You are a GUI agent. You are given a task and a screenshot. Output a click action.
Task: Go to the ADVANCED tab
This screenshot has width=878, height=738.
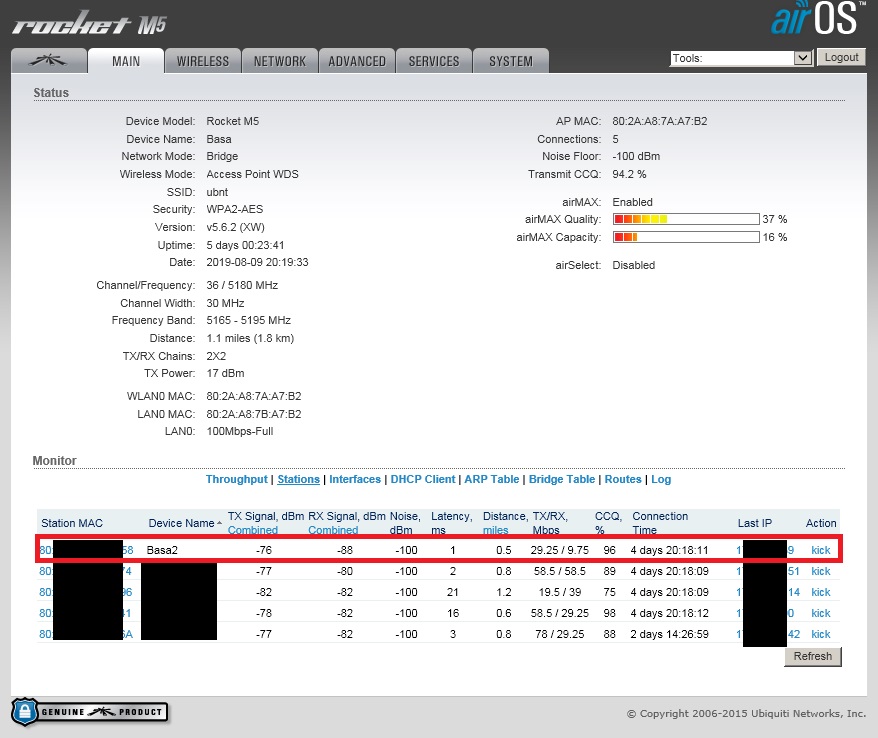coord(357,60)
